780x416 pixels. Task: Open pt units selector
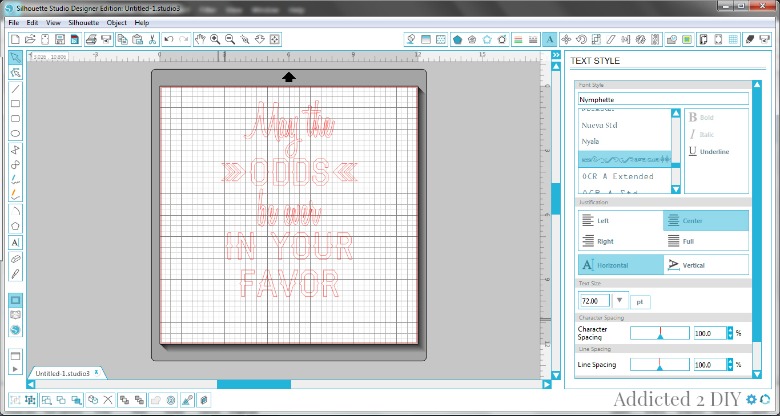pos(640,302)
